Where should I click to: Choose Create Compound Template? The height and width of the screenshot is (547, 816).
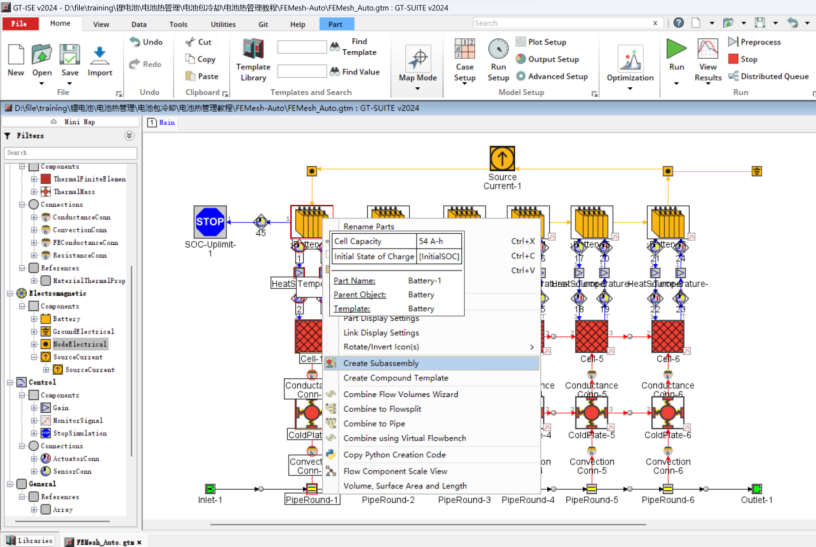click(x=431, y=378)
